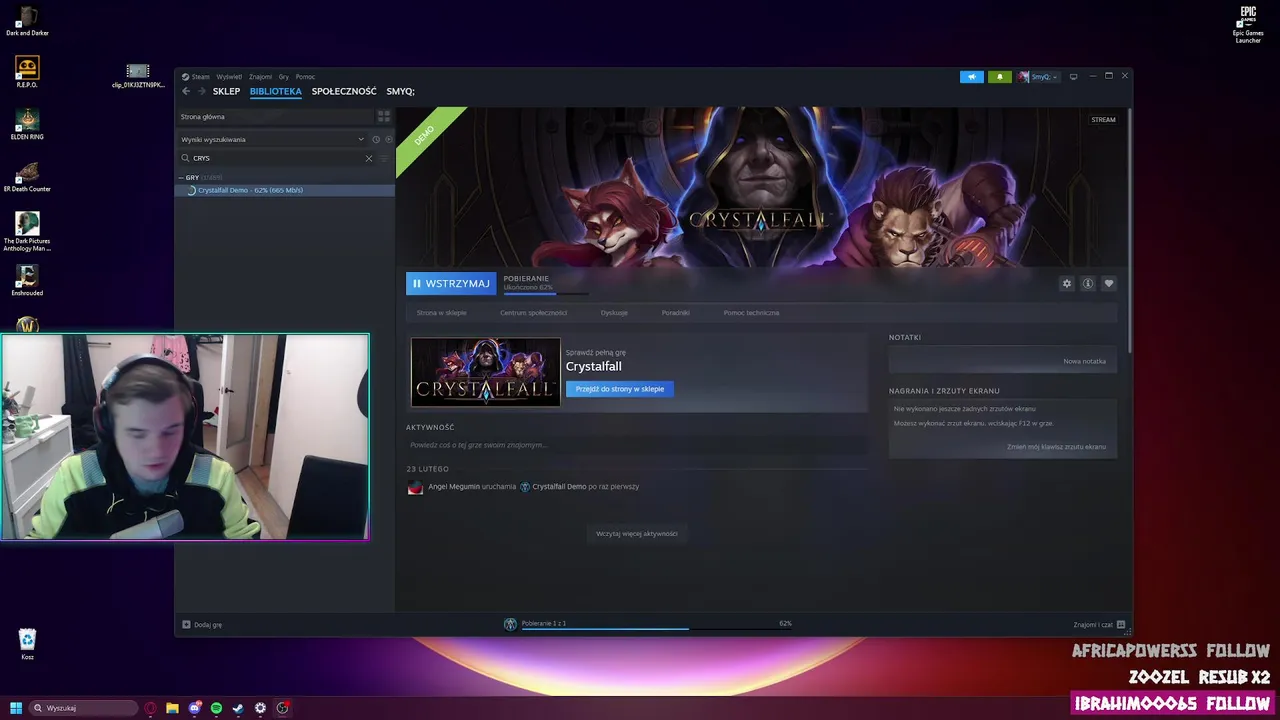Open Crystalfall game settings gear
Image resolution: width=1280 pixels, height=720 pixels.
1066,284
